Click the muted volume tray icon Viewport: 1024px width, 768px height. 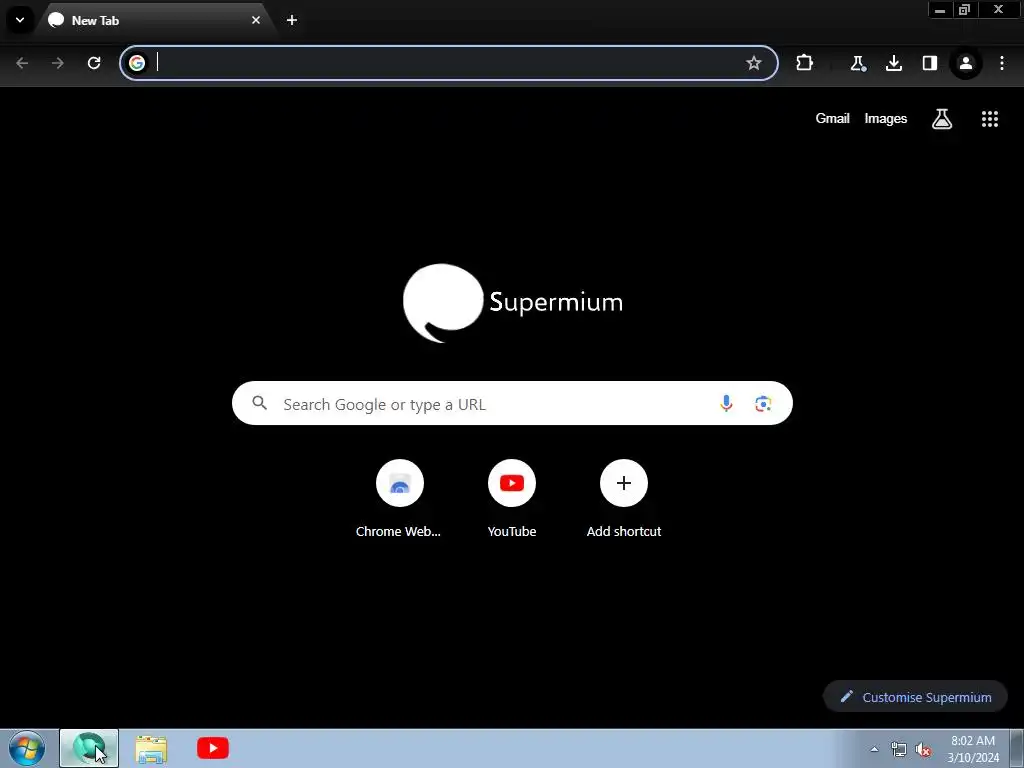pos(923,749)
